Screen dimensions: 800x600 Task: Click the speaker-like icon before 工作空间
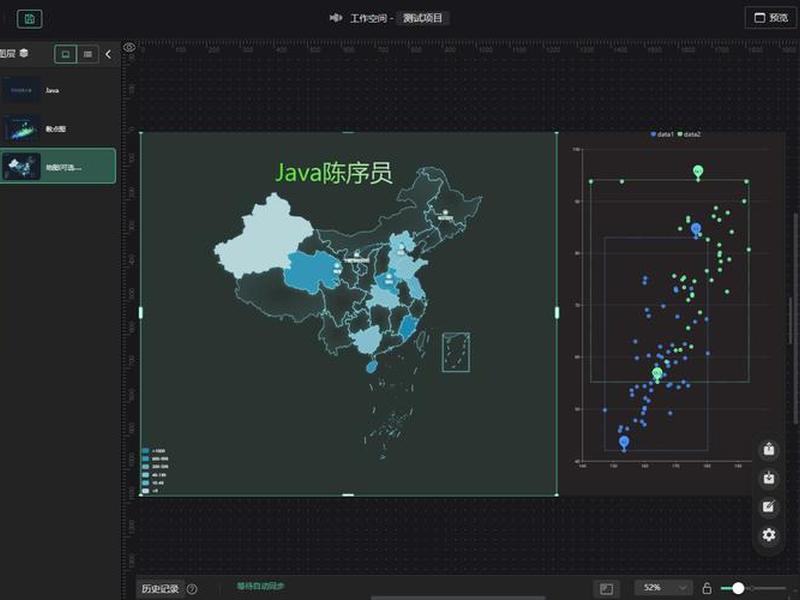[x=335, y=18]
